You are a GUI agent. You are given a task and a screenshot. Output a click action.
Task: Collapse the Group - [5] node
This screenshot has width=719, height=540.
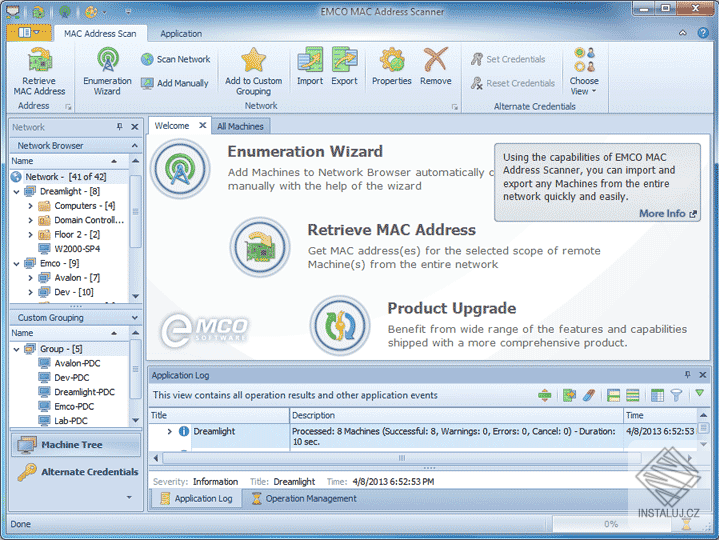[17, 349]
